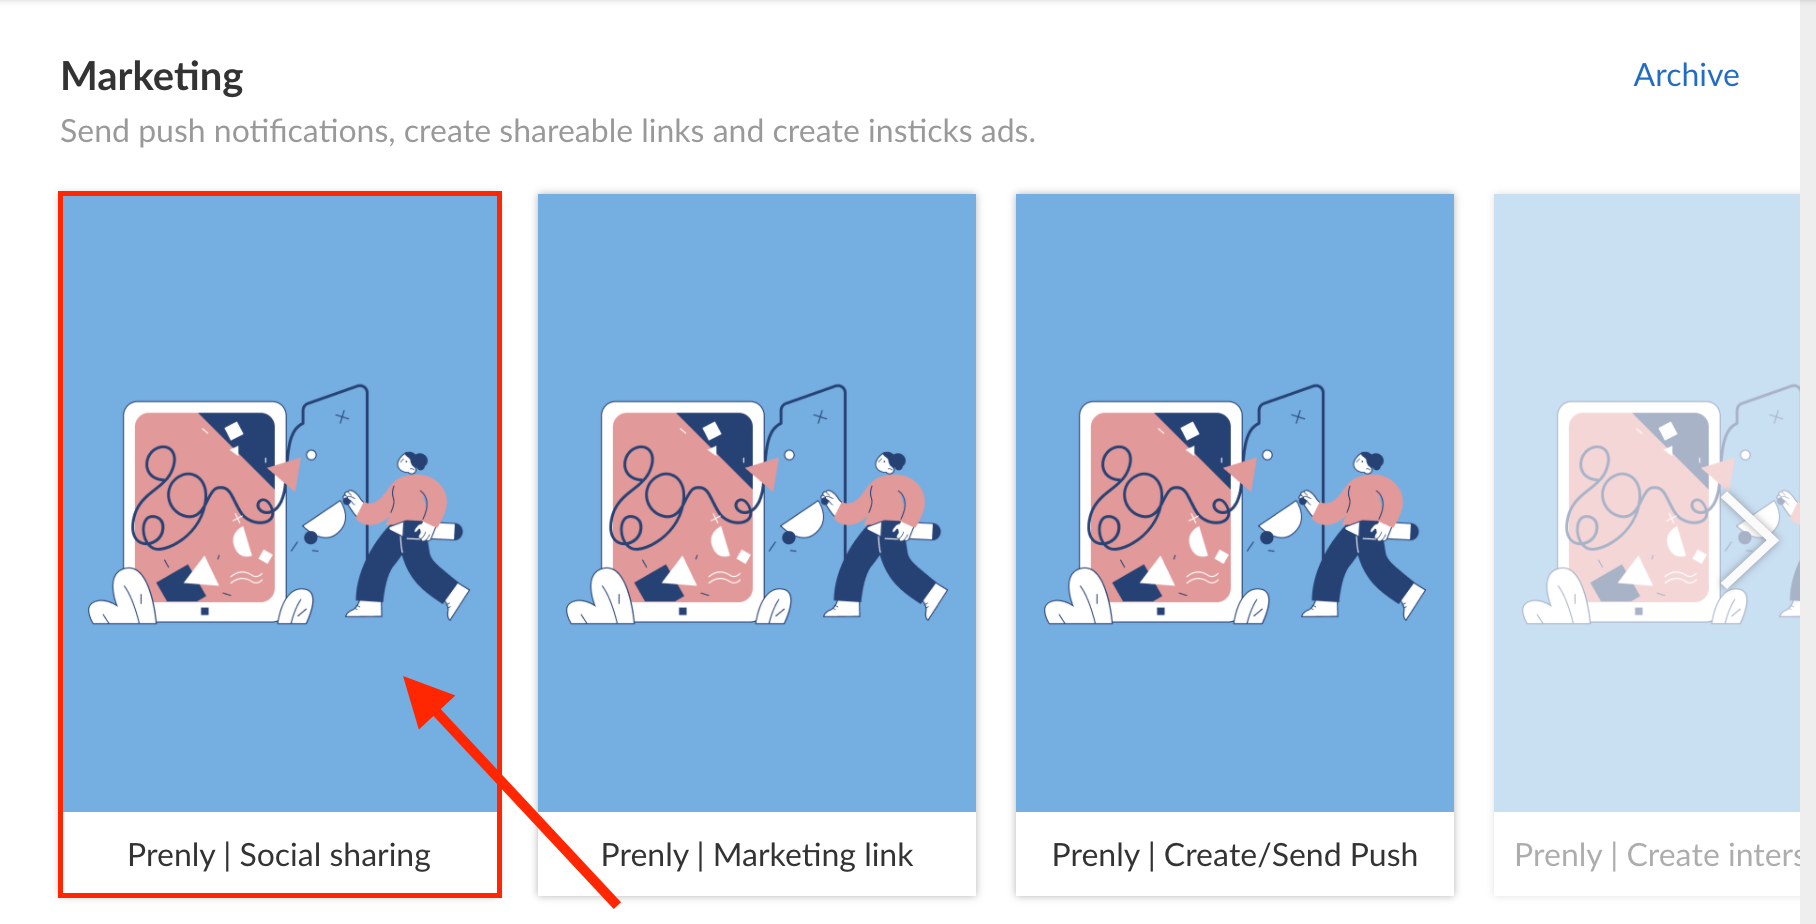Select the Marketing section heading
Viewport: 1816px width, 924px height.
pos(152,77)
